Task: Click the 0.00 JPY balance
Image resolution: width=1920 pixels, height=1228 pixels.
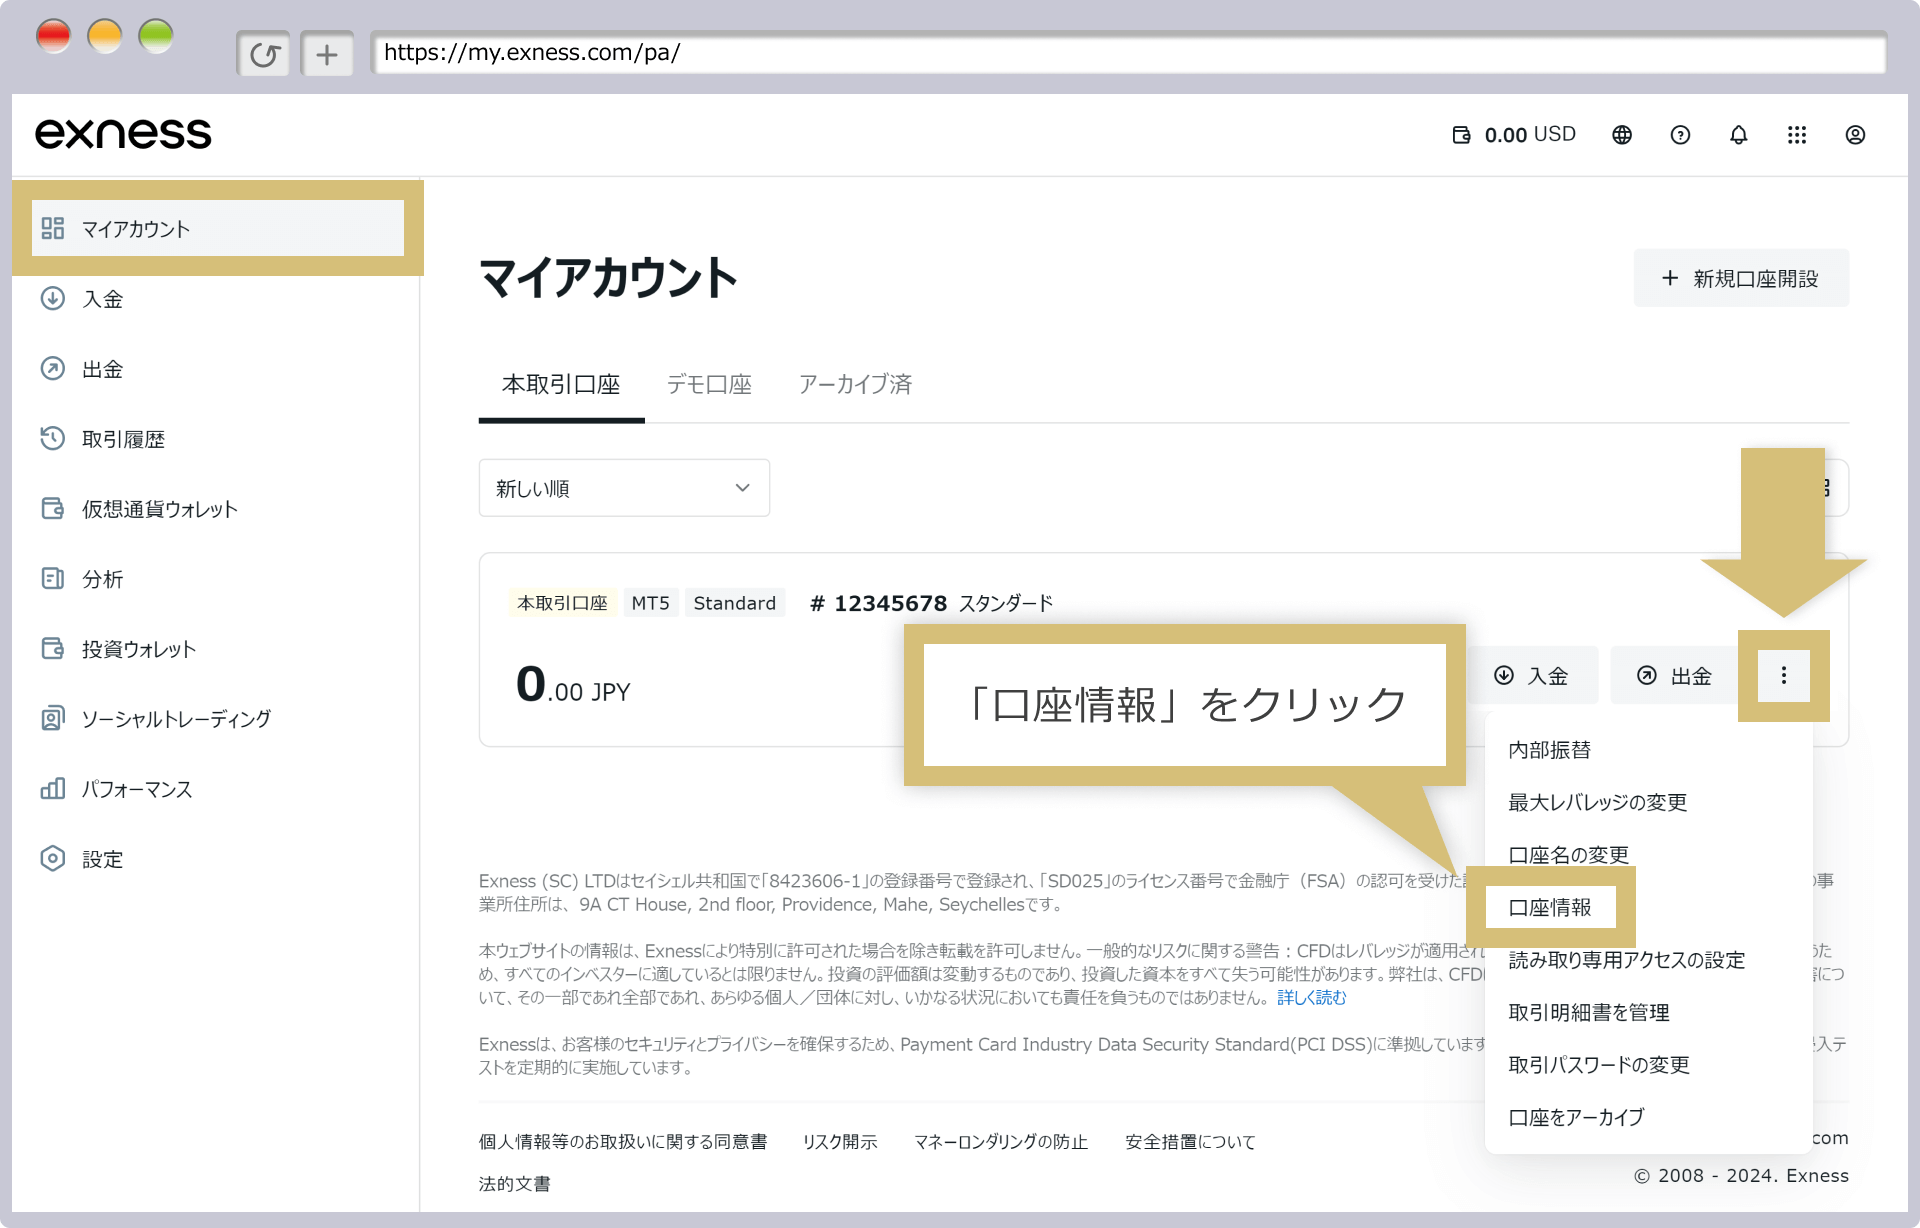Action: click(573, 686)
